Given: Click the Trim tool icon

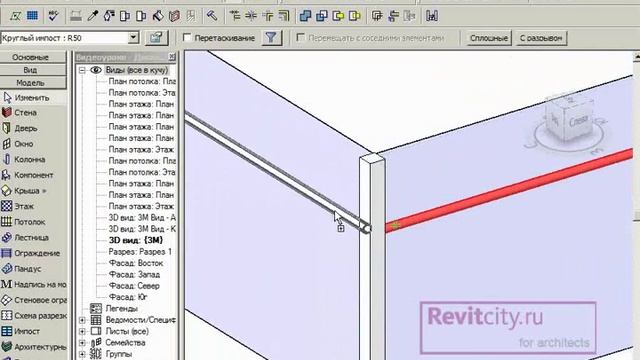Looking at the screenshot, I should click(268, 16).
